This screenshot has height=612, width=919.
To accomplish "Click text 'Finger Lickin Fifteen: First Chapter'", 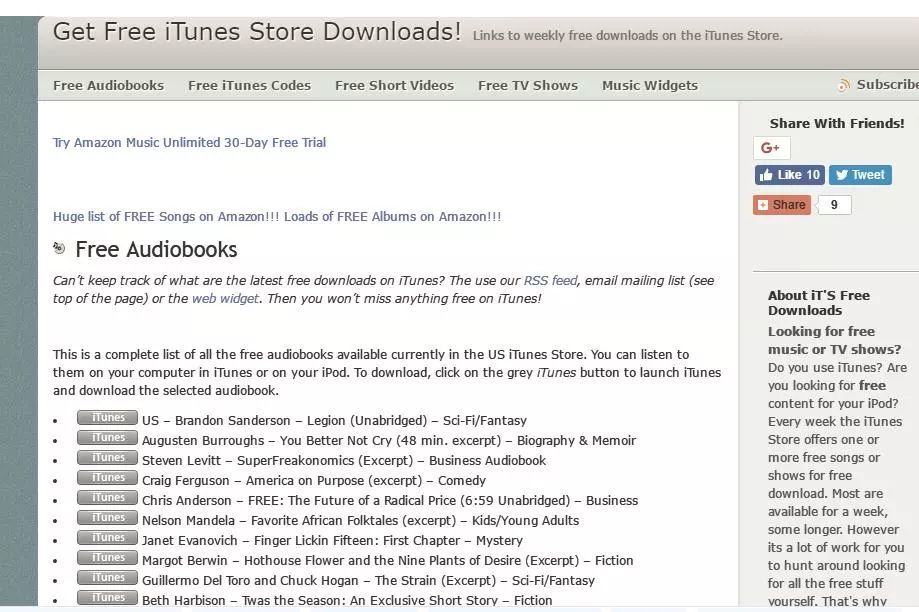I will (357, 540).
